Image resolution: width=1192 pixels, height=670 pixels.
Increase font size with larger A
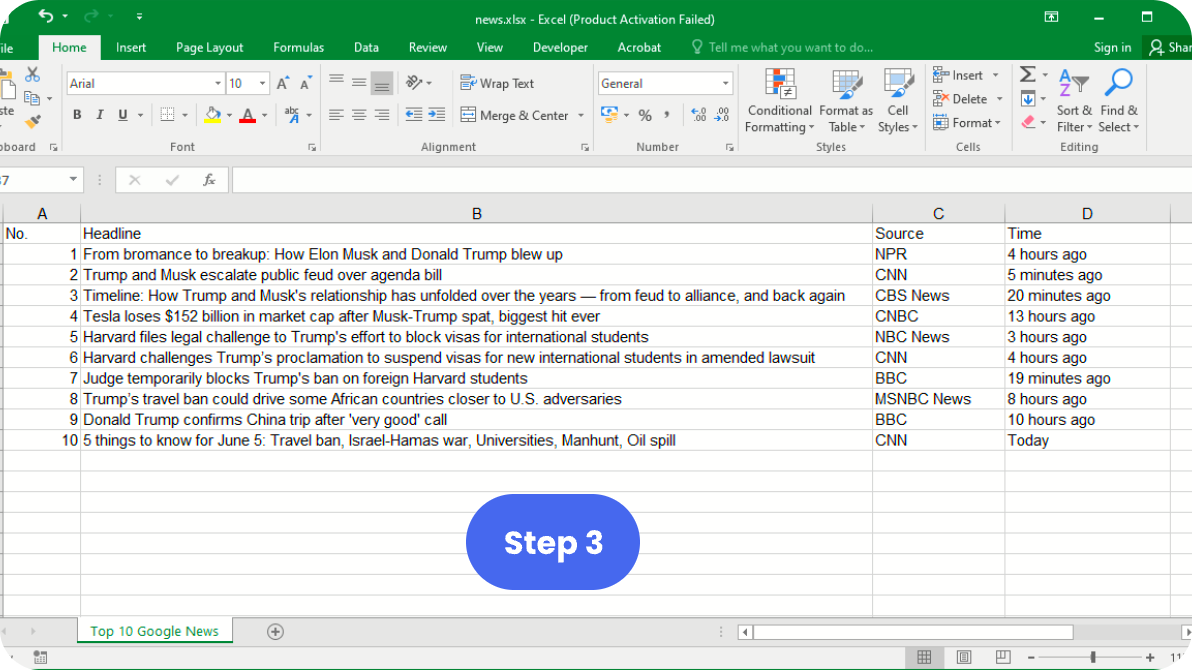(283, 84)
